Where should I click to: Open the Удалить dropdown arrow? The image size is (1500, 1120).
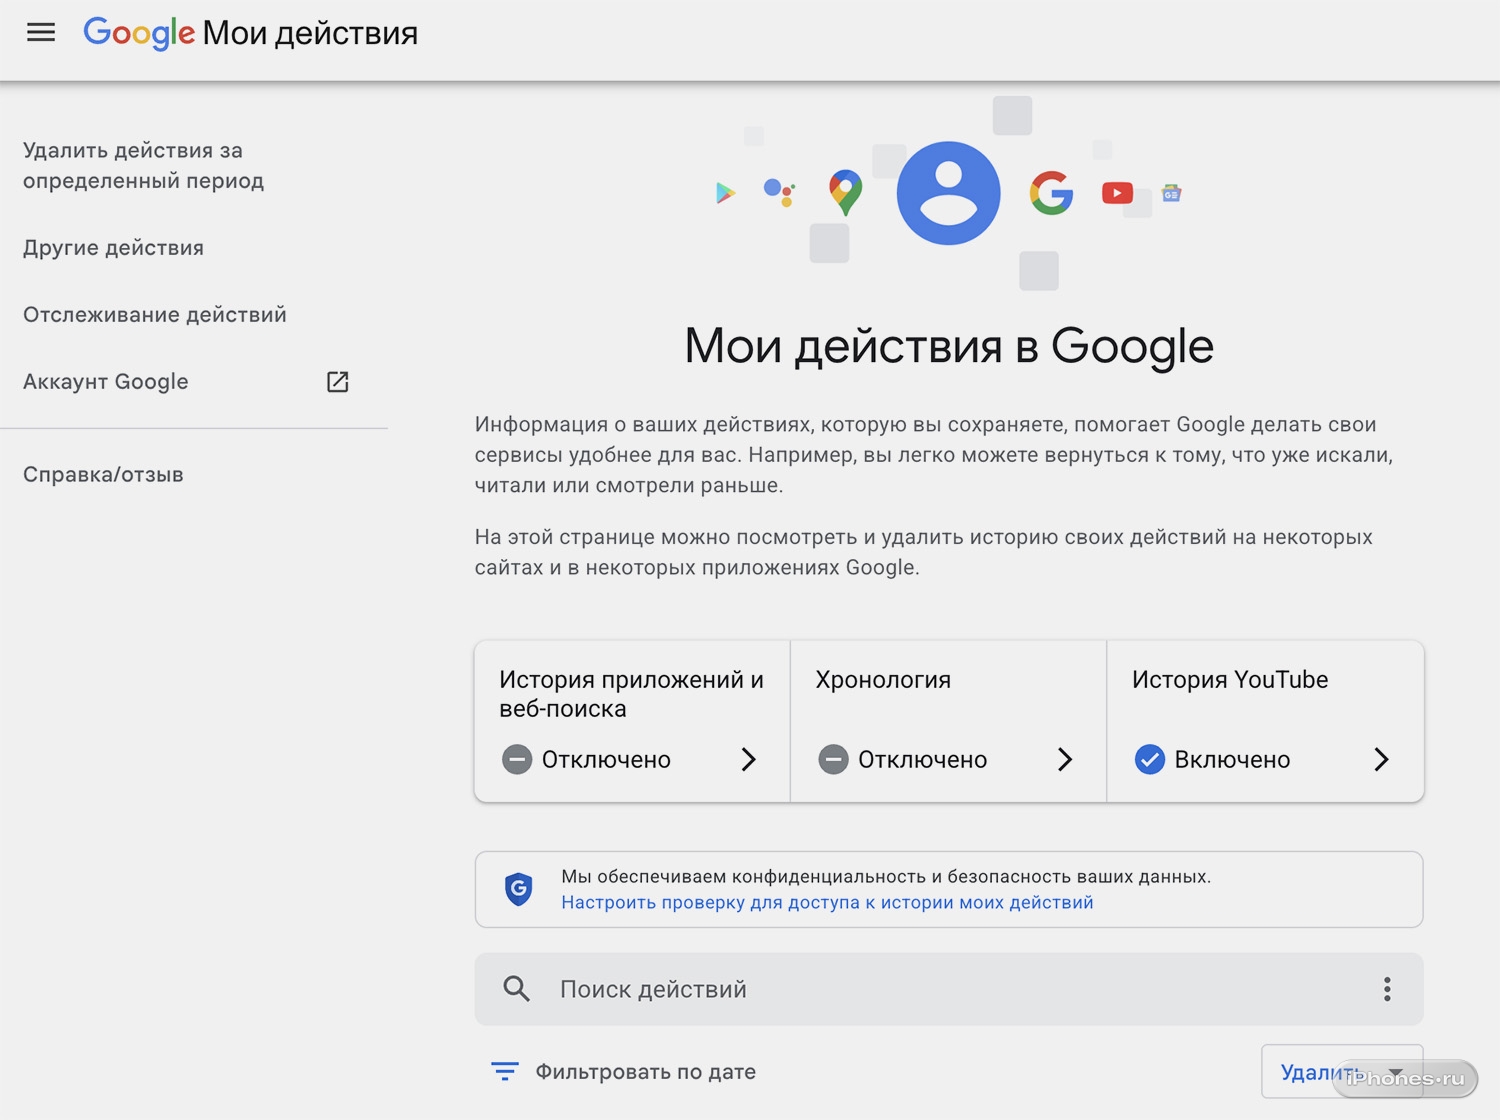(x=1396, y=1072)
